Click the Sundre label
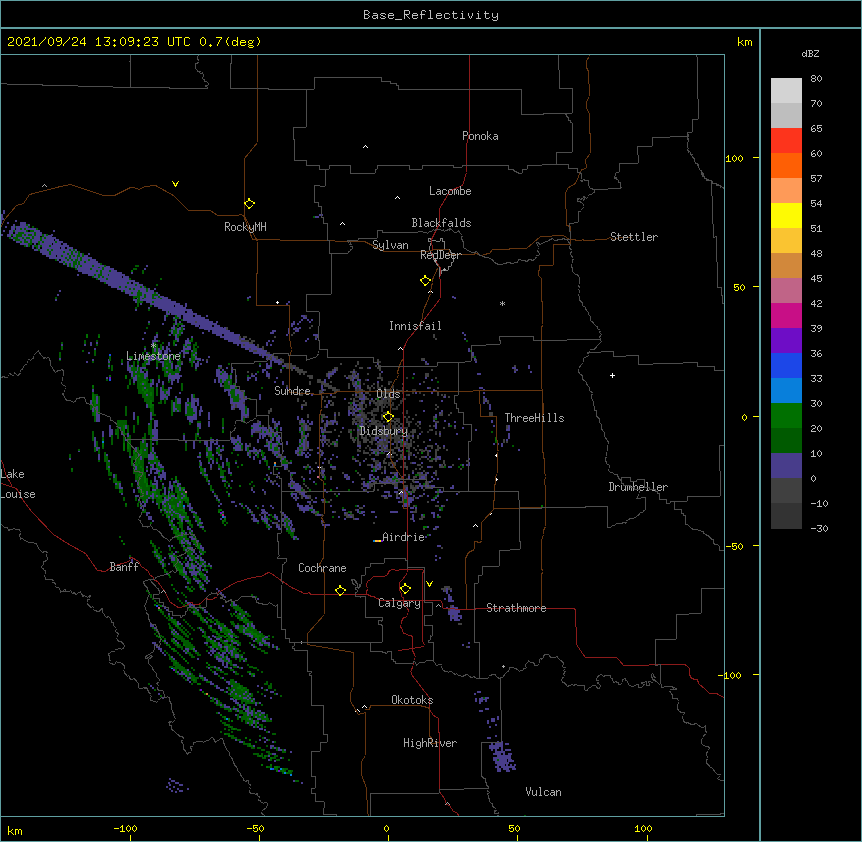This screenshot has width=862, height=842. (x=292, y=391)
